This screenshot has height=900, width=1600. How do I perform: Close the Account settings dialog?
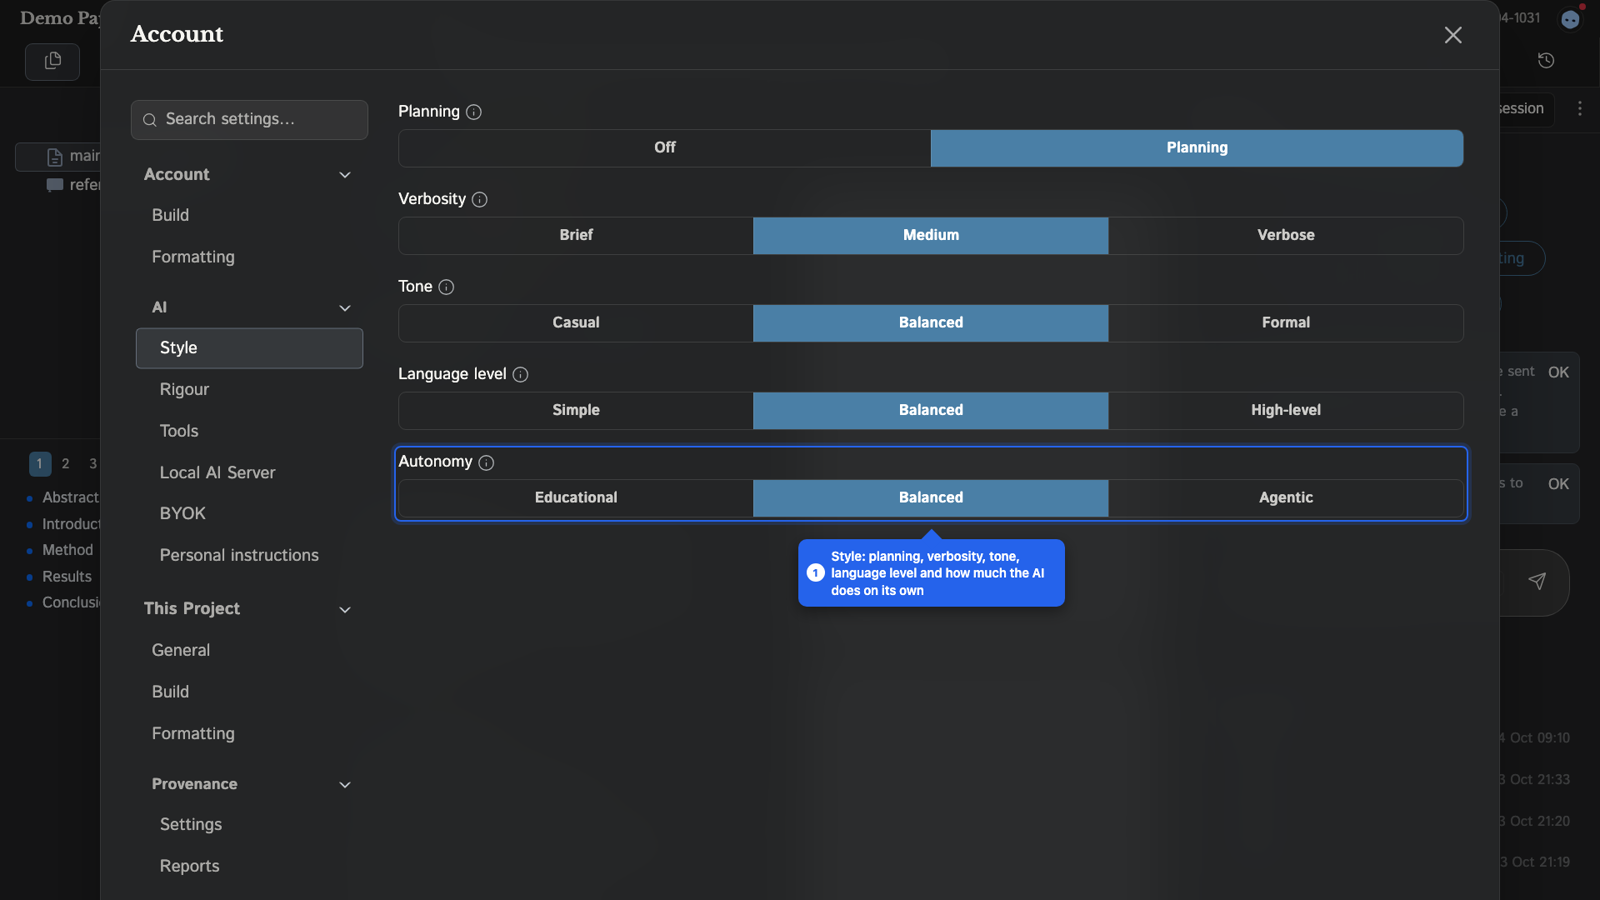pos(1453,35)
